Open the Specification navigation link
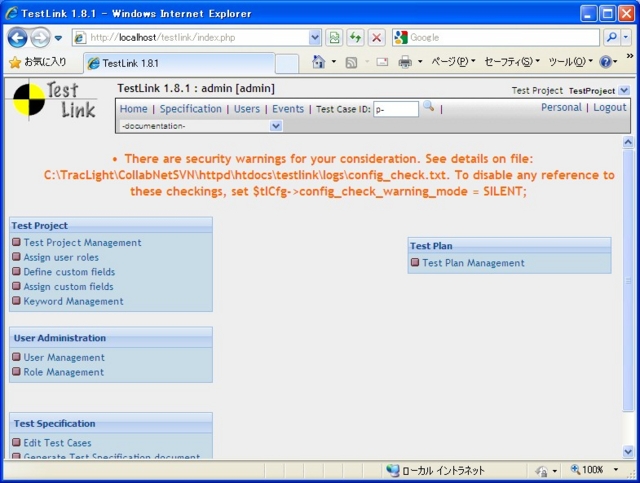This screenshot has width=640, height=483. pyautogui.click(x=191, y=109)
